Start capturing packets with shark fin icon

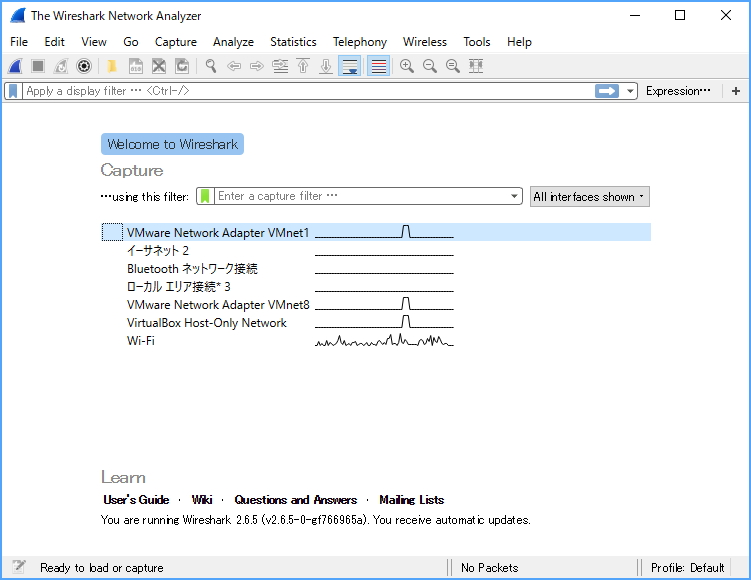[x=15, y=66]
